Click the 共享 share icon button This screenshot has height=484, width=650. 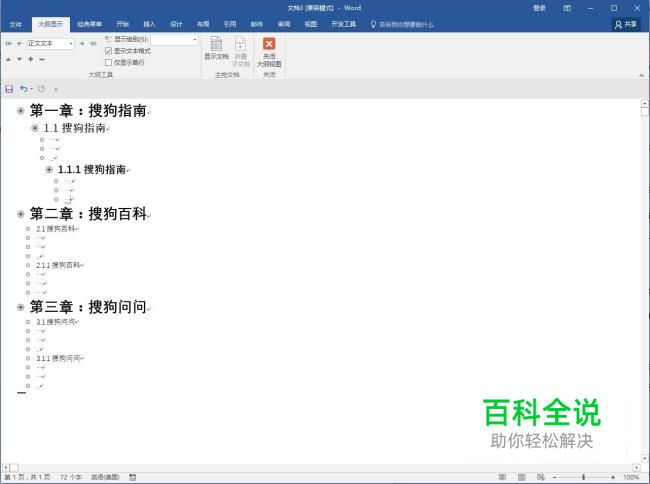pos(626,24)
